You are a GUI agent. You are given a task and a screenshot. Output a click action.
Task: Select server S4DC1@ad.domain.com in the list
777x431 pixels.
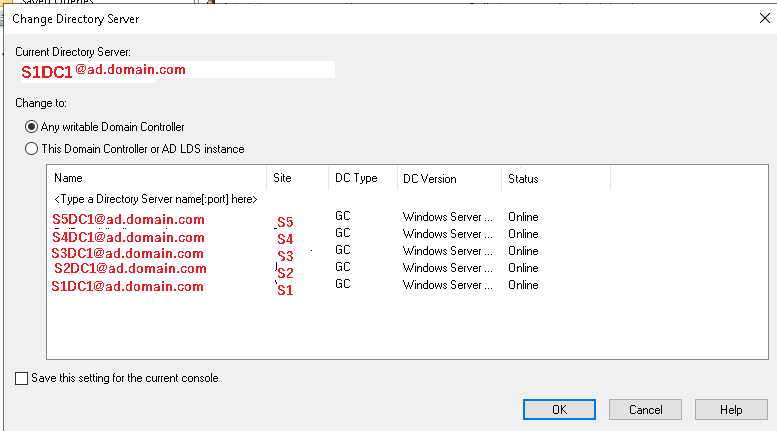click(128, 237)
